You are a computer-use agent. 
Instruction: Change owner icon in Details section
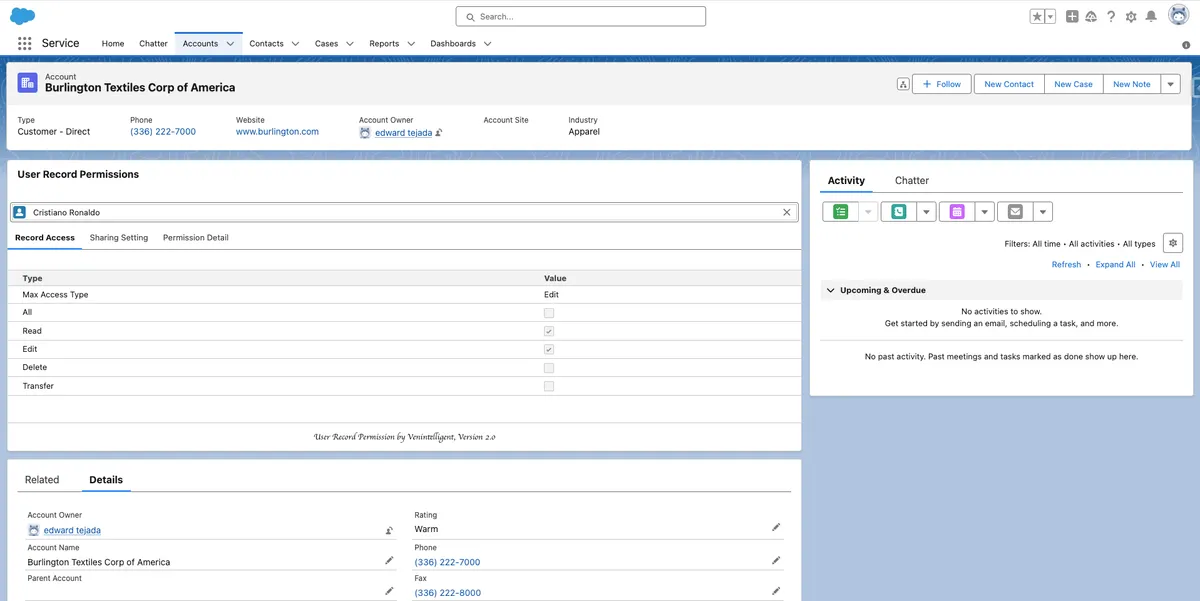389,530
